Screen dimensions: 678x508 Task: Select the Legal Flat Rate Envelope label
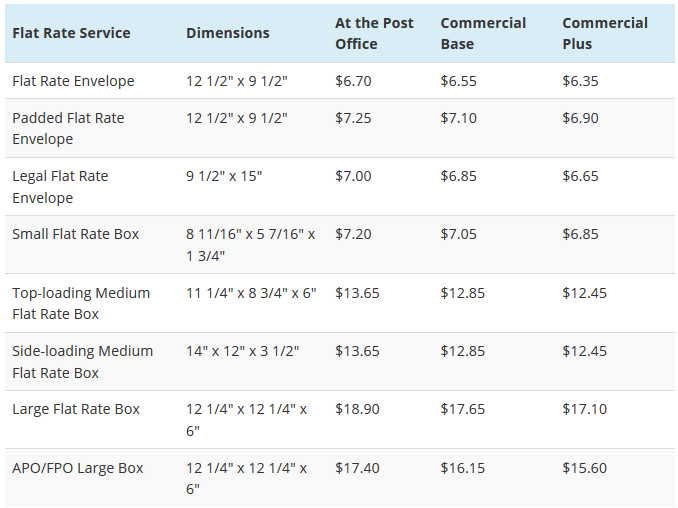[x=60, y=187]
